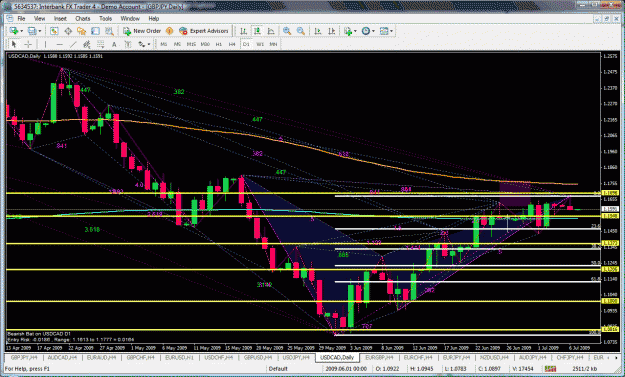The width and height of the screenshot is (625, 377).
Task: Switch to the AUDCAD,H4 chart tab
Action: click(x=62, y=358)
